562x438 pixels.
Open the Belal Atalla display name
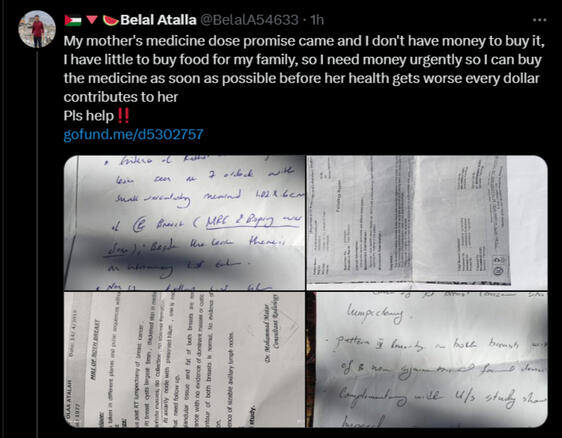tap(158, 20)
